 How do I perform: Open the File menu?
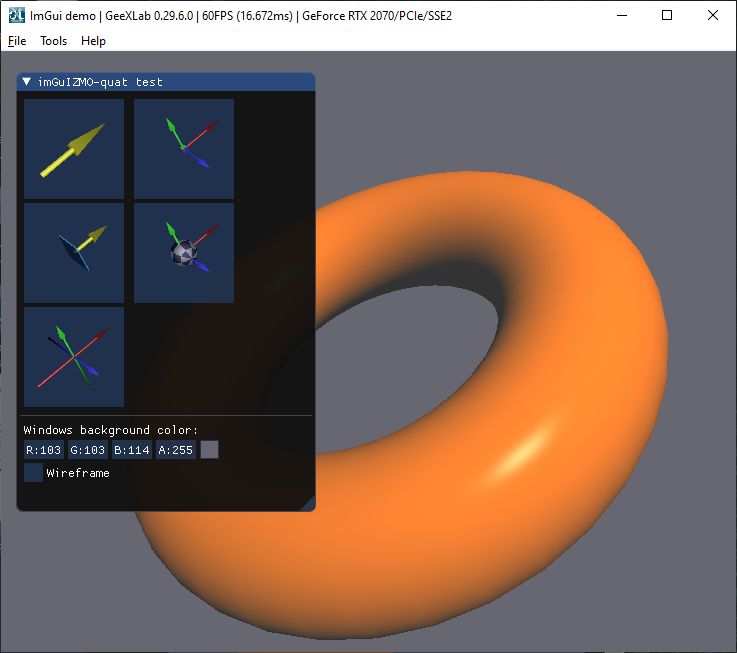(x=17, y=41)
